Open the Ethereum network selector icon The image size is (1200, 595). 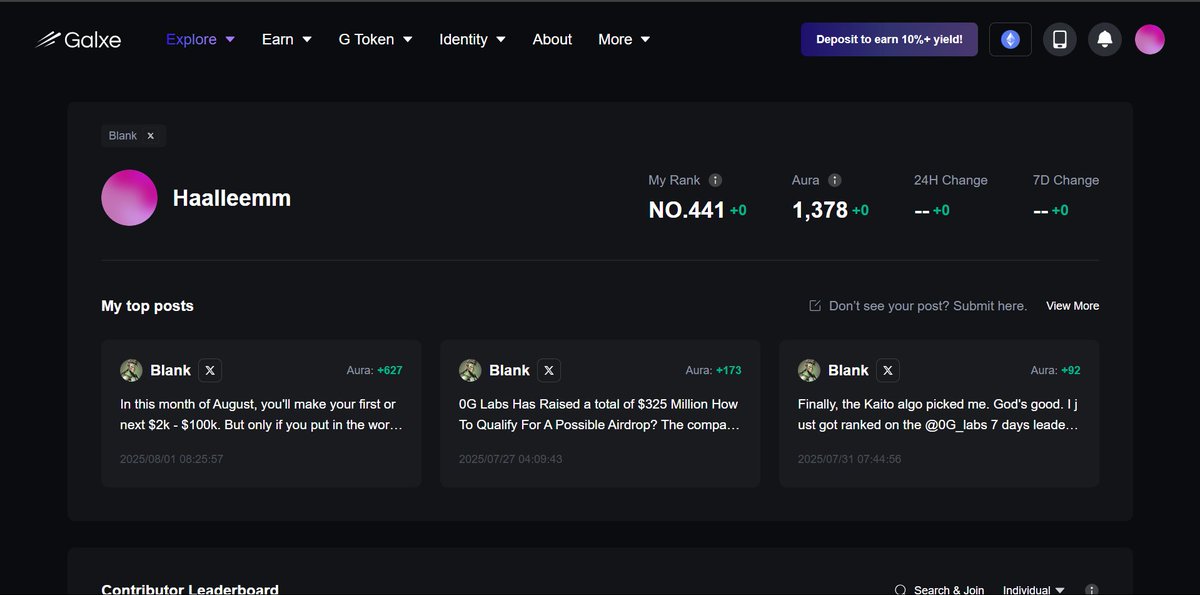(1010, 39)
